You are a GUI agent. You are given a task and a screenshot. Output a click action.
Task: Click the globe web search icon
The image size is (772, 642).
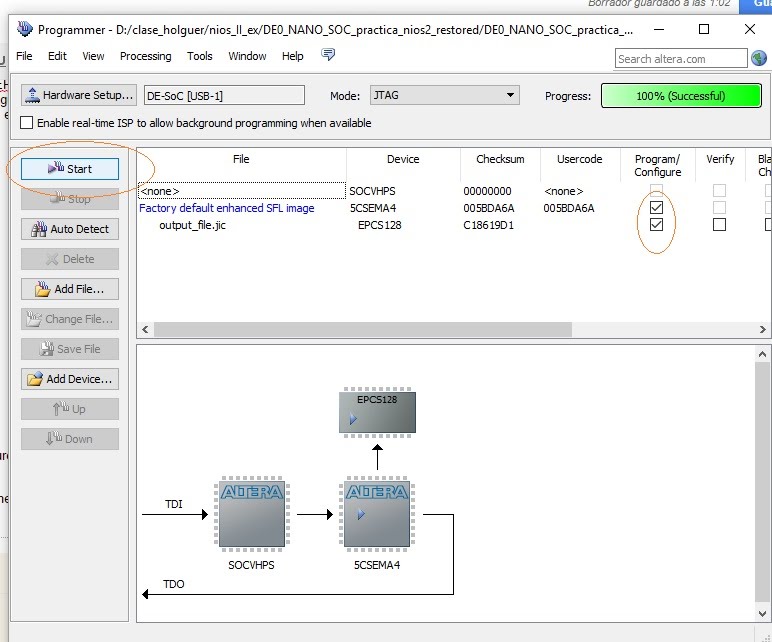pyautogui.click(x=759, y=58)
